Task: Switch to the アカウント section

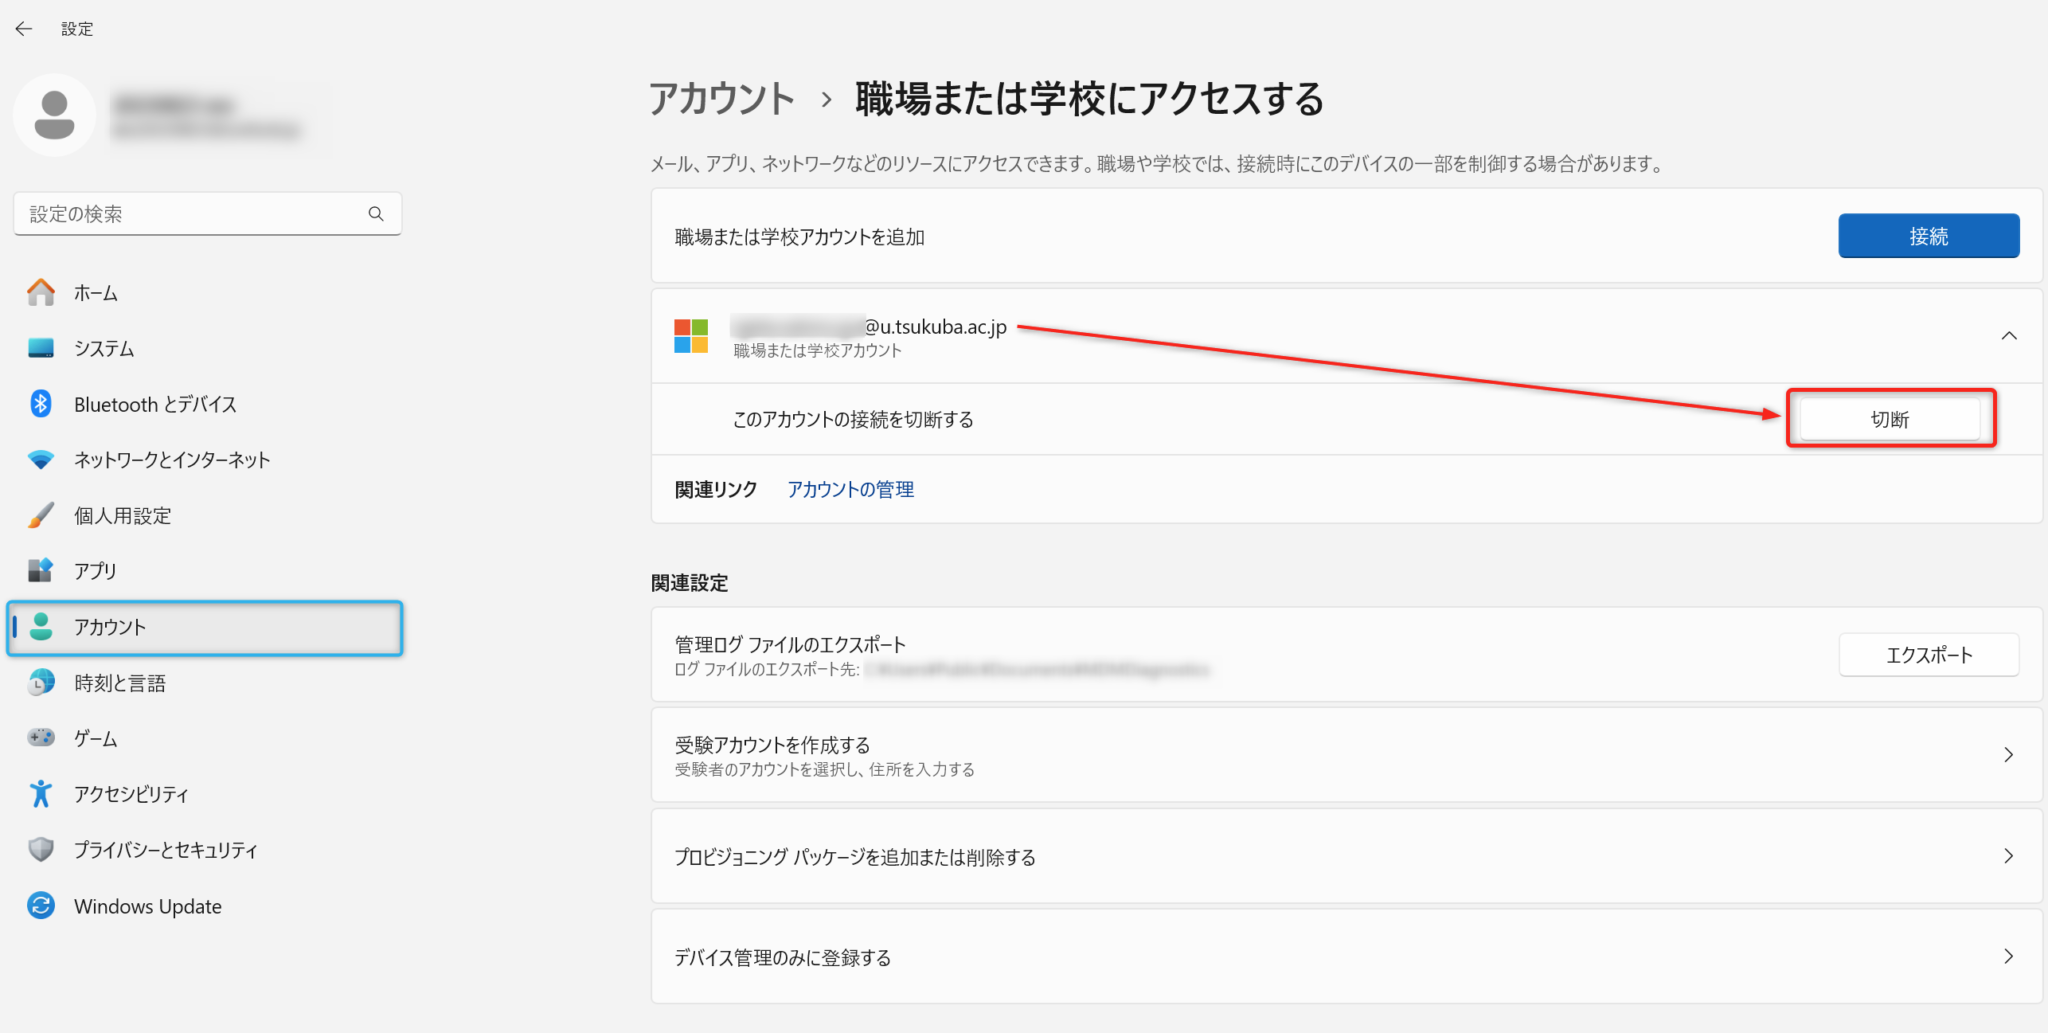Action: [x=110, y=627]
